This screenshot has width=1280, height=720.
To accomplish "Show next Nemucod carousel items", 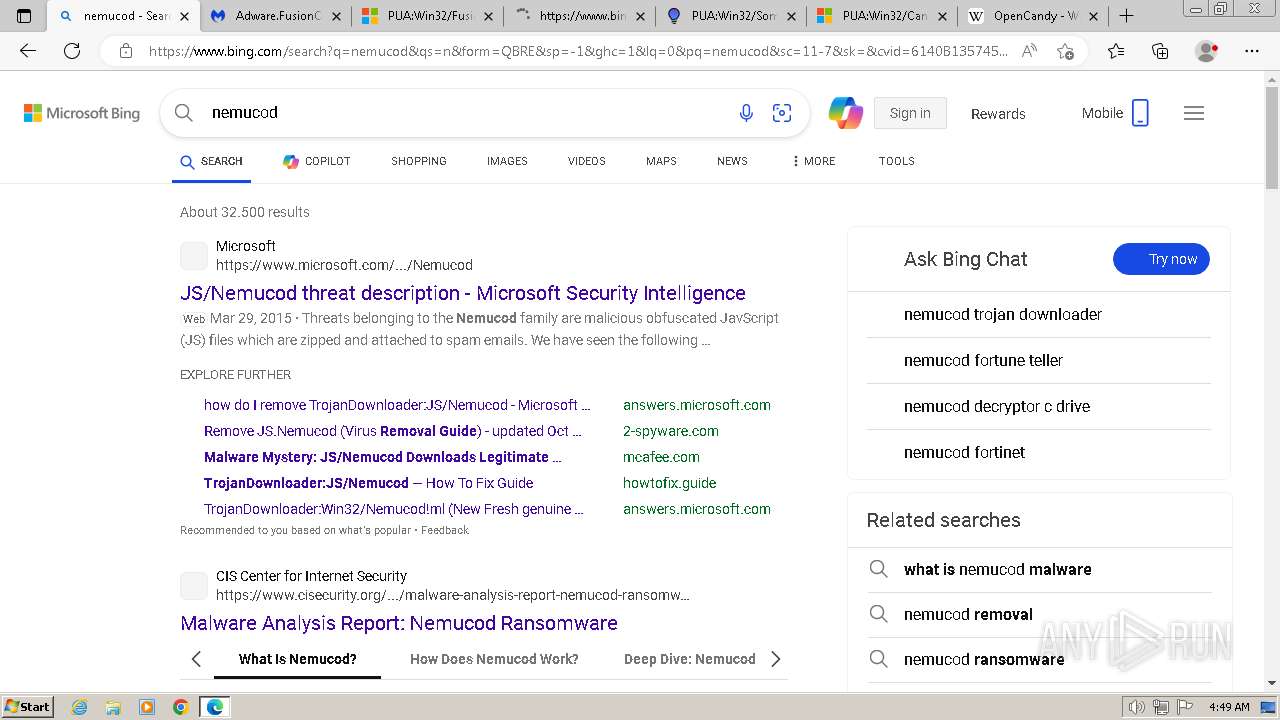I will (x=775, y=659).
